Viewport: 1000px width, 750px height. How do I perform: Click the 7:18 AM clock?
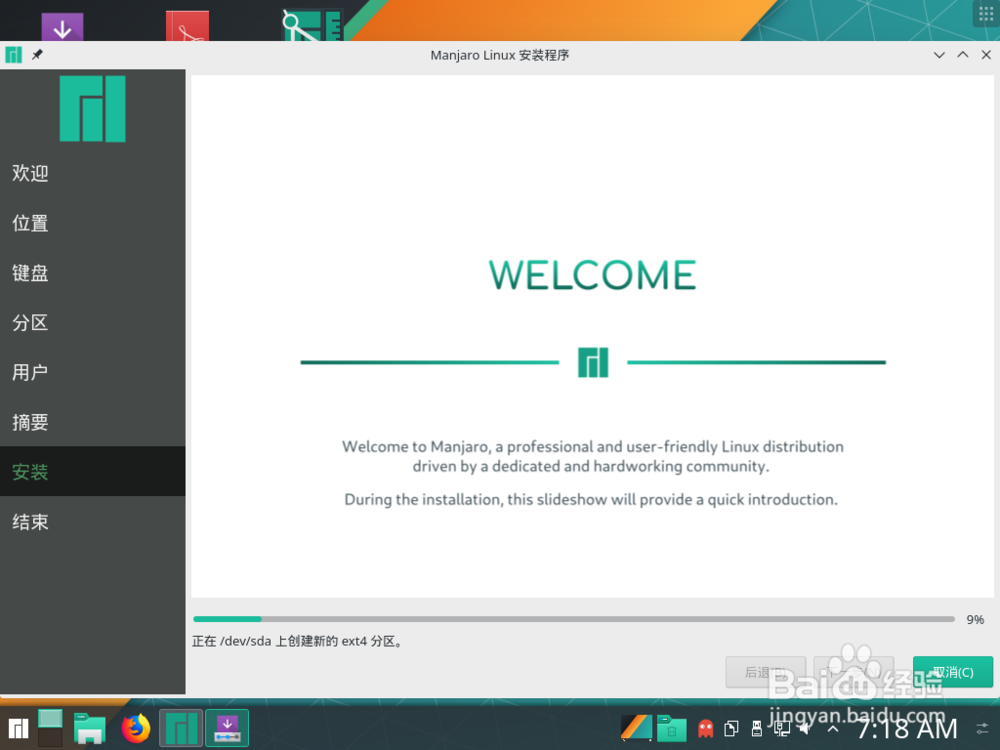click(906, 728)
